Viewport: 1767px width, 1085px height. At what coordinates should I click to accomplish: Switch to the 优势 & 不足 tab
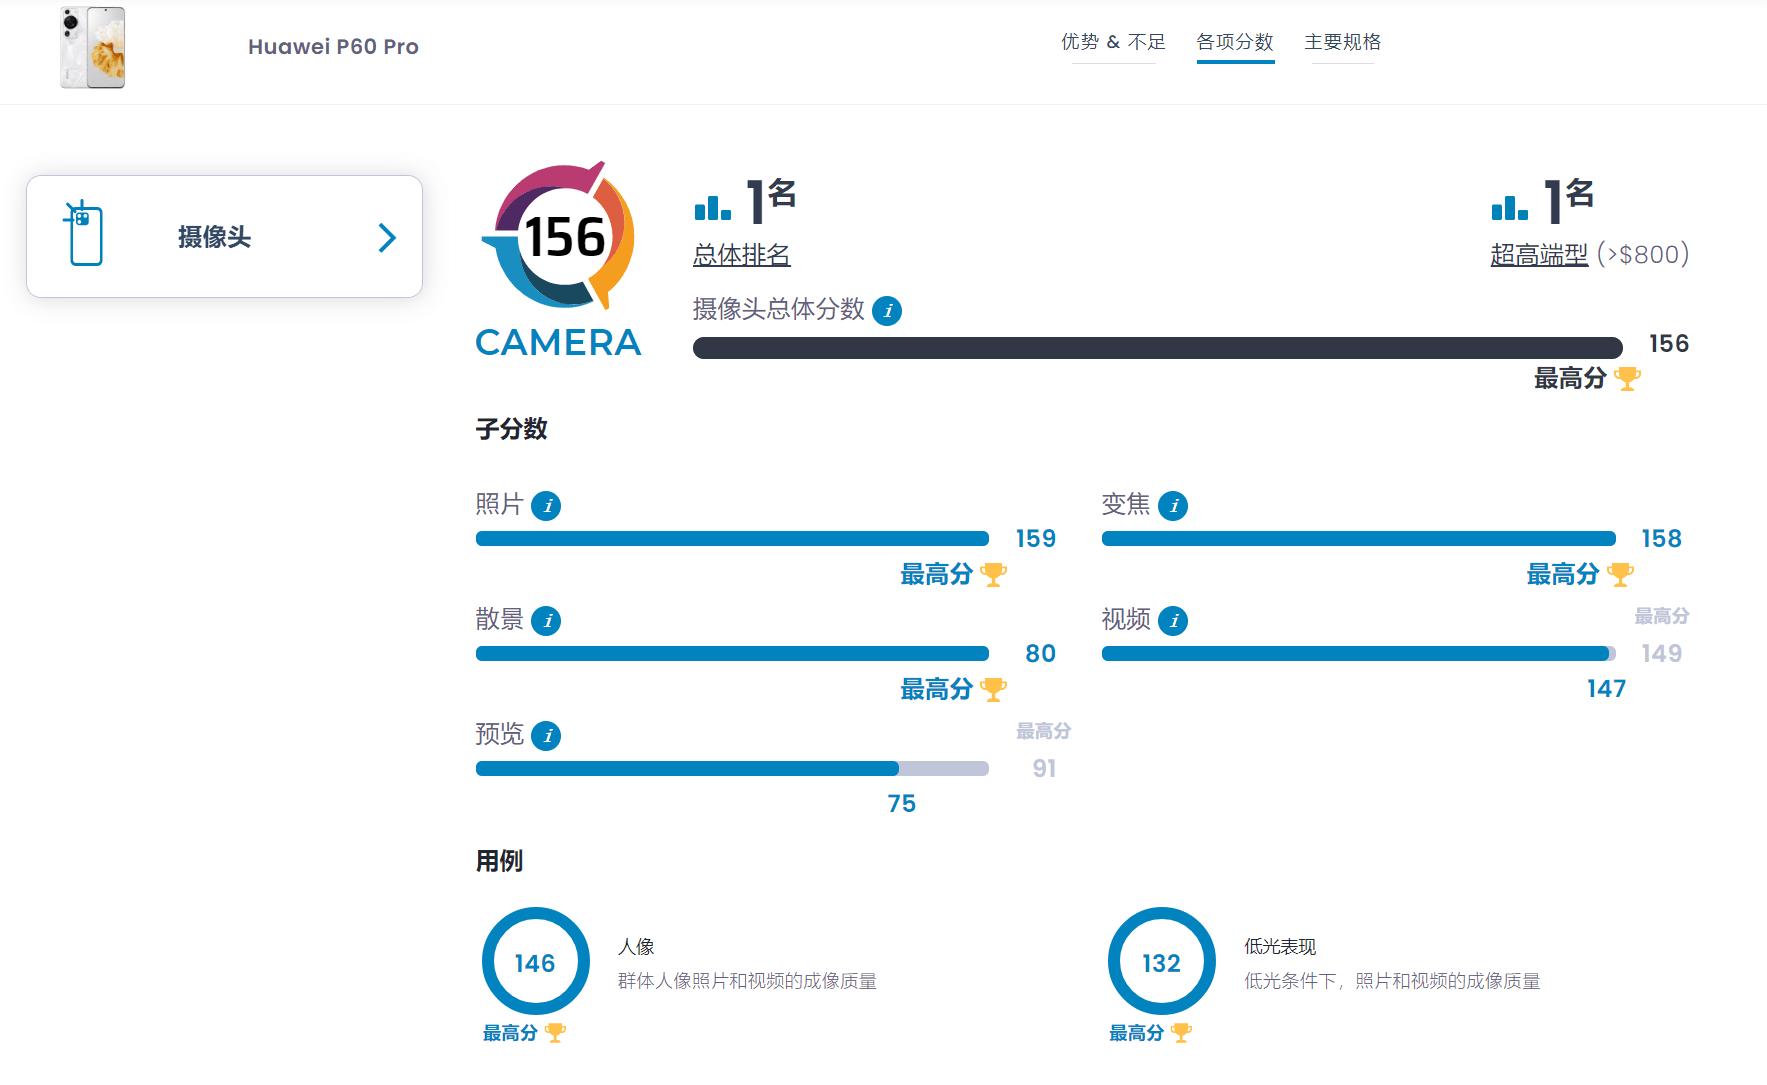(x=1113, y=43)
